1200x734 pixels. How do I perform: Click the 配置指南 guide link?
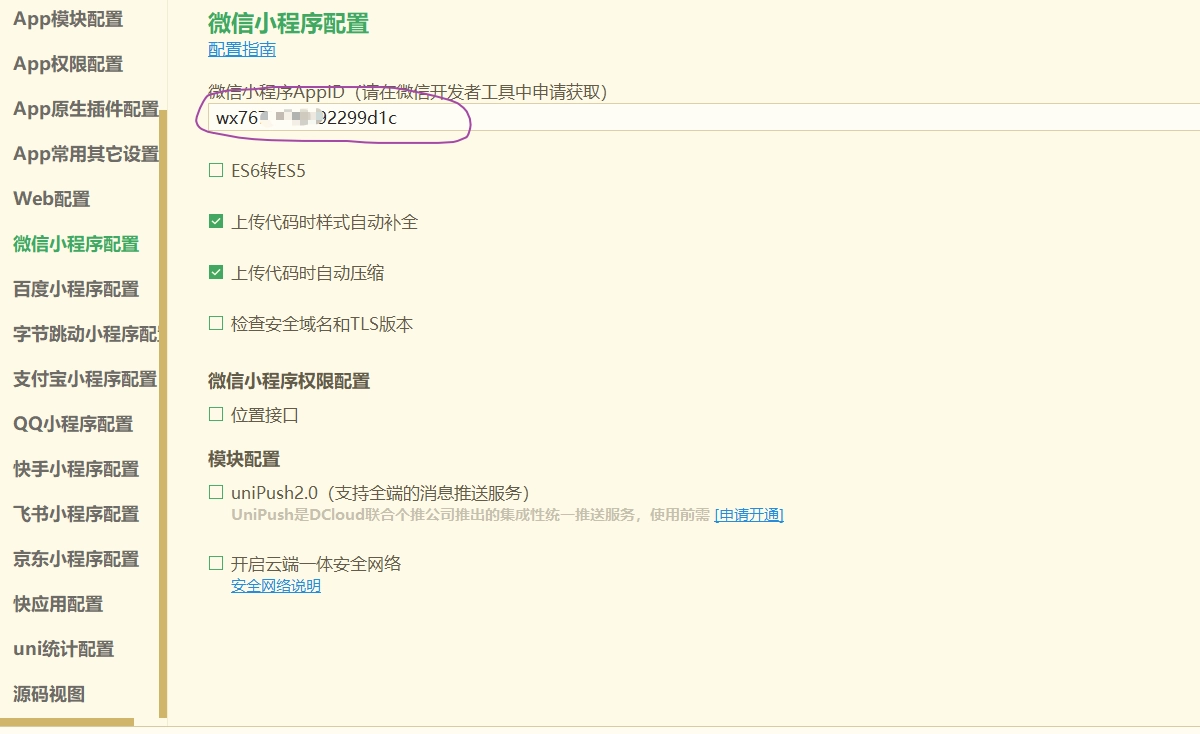point(242,49)
